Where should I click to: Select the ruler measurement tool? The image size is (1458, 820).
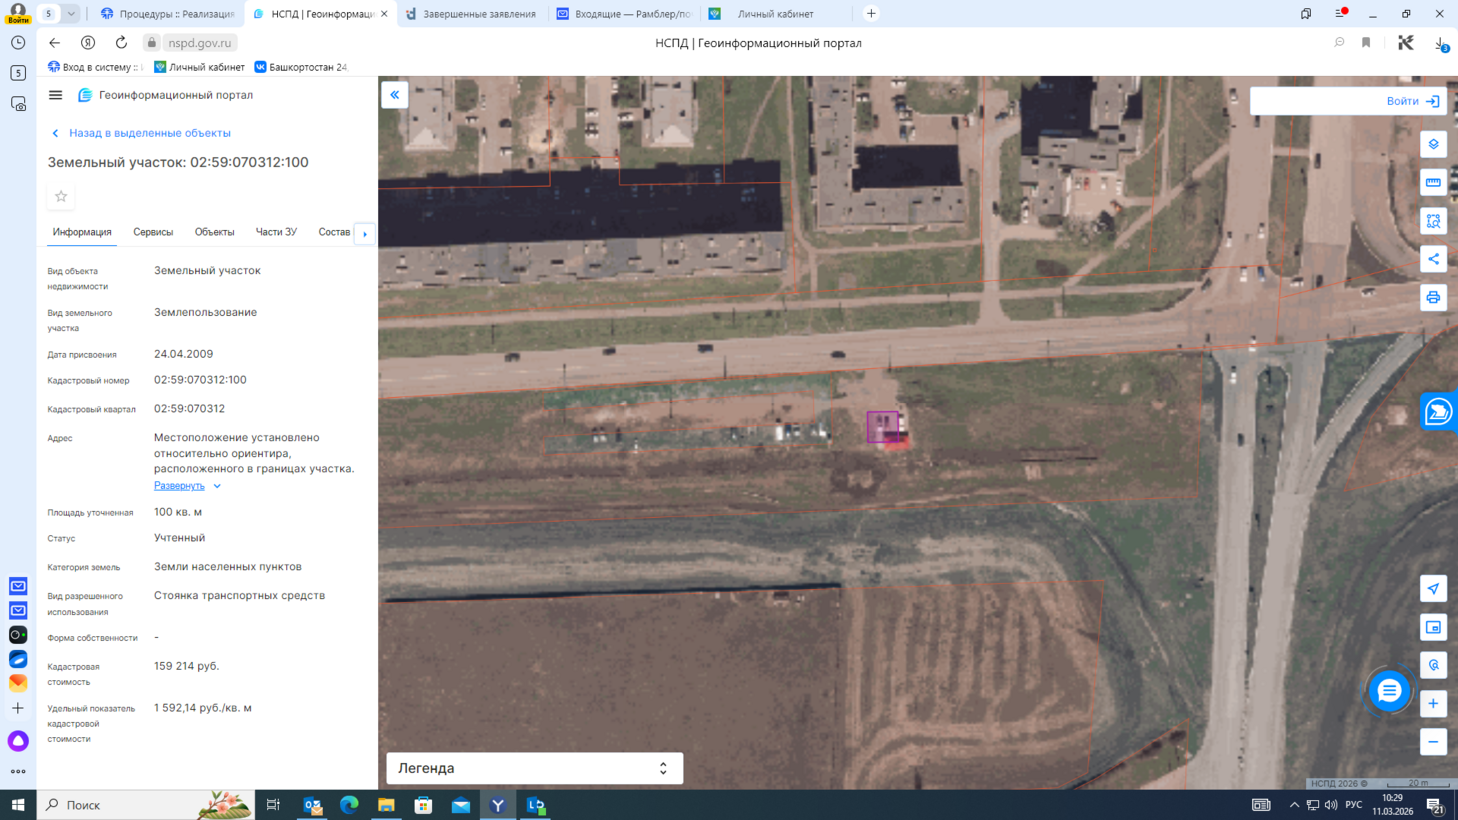coord(1433,182)
